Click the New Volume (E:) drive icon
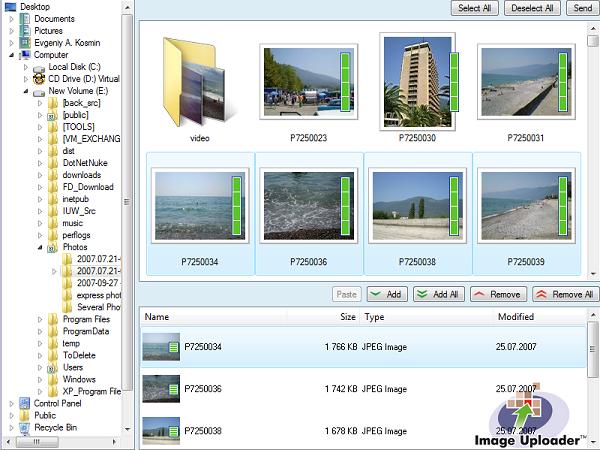 tap(39, 91)
